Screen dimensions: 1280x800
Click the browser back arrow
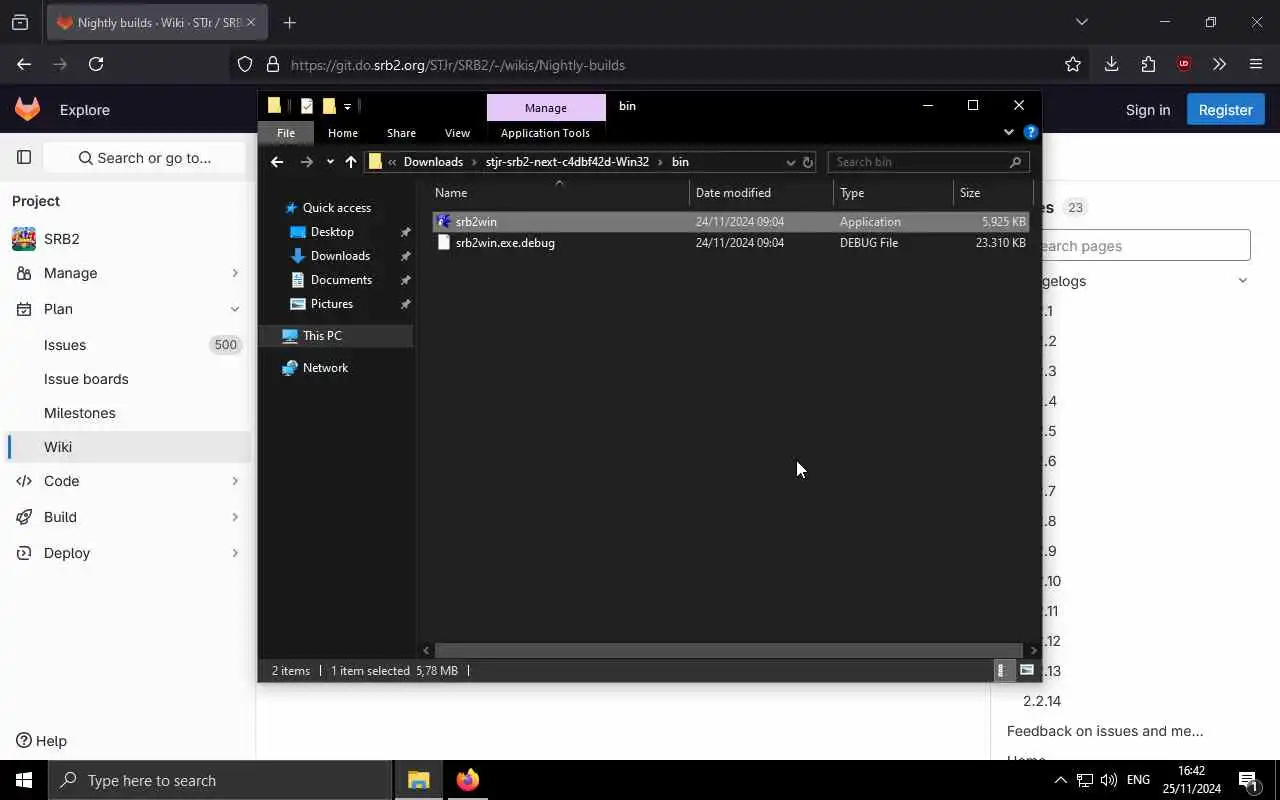(24, 64)
